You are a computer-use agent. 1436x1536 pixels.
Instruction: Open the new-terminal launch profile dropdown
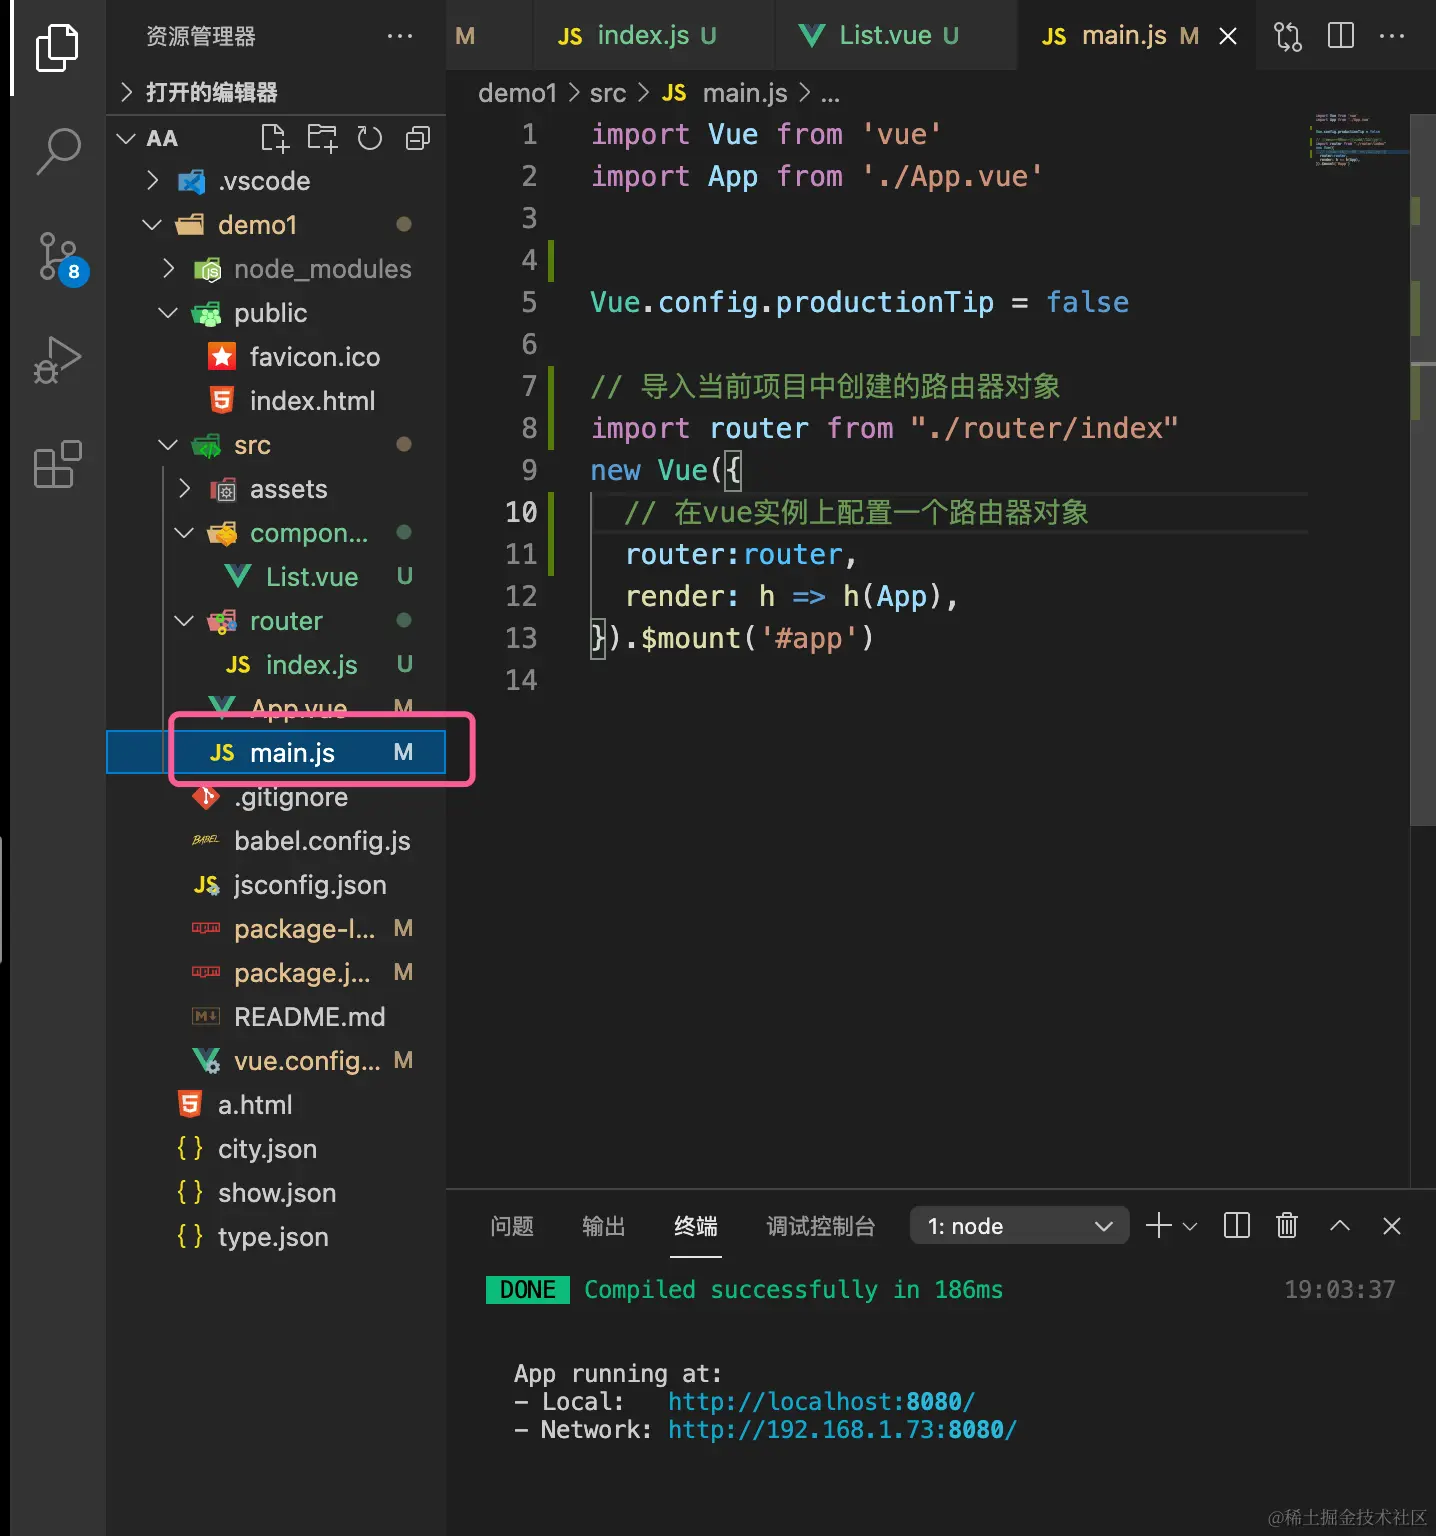pos(1190,1226)
